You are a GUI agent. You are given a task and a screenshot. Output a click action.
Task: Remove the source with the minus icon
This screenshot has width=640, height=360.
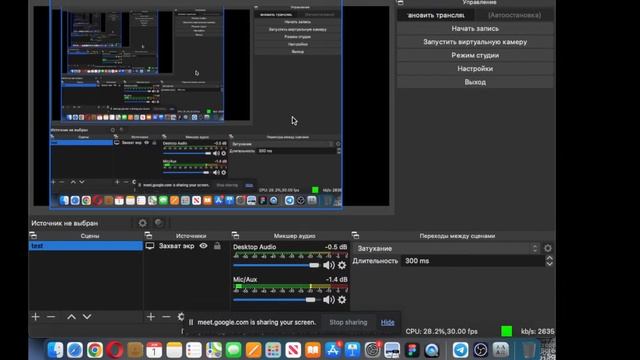pyautogui.click(x=166, y=317)
